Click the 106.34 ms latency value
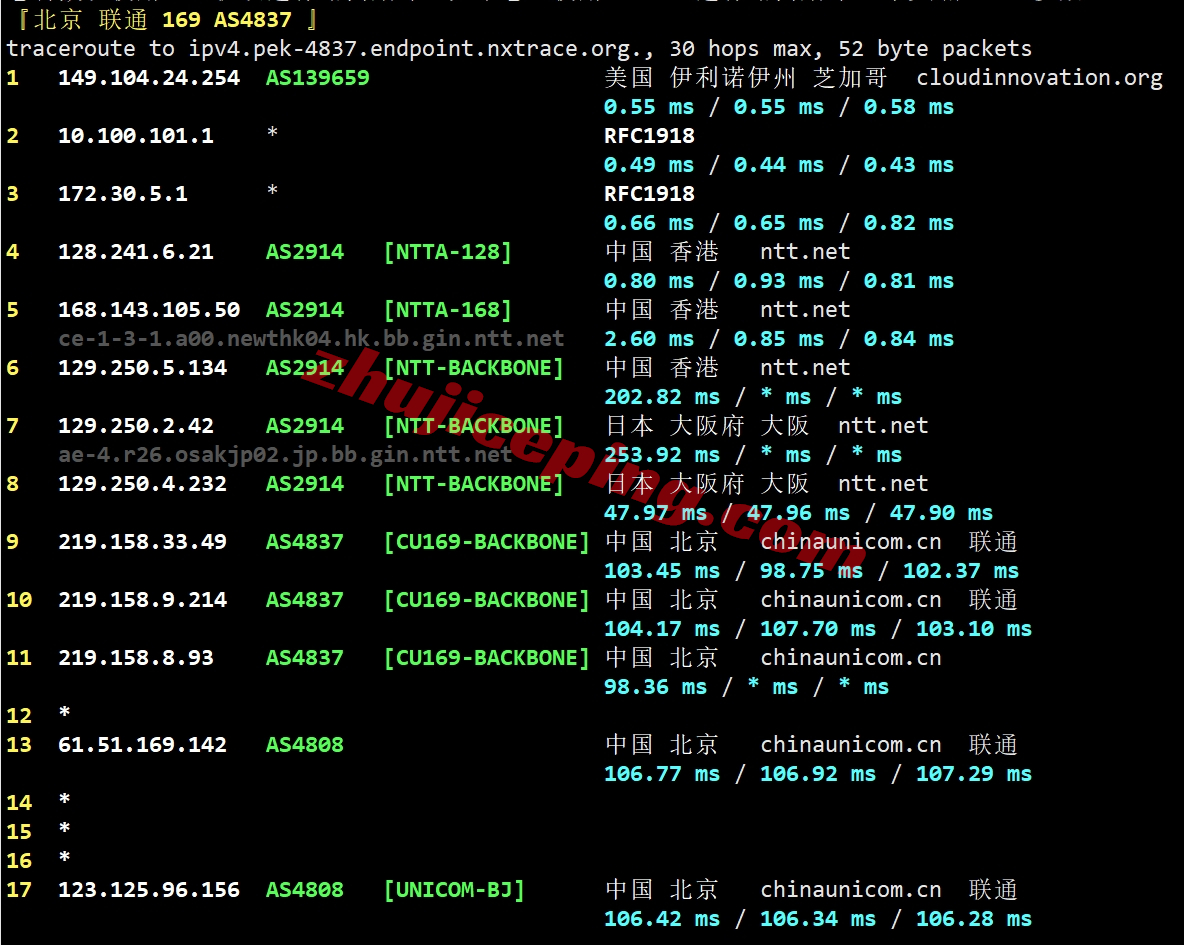 pyautogui.click(x=818, y=919)
